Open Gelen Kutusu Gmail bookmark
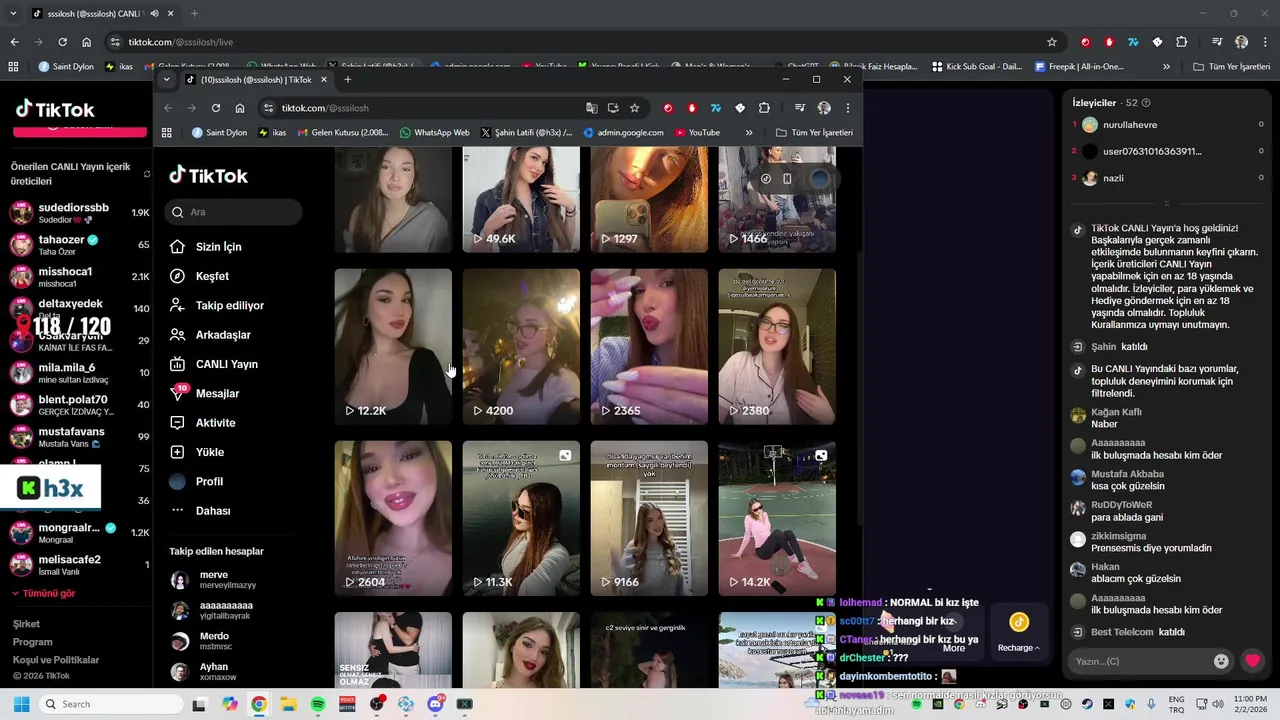Image resolution: width=1280 pixels, height=720 pixels. click(341, 132)
